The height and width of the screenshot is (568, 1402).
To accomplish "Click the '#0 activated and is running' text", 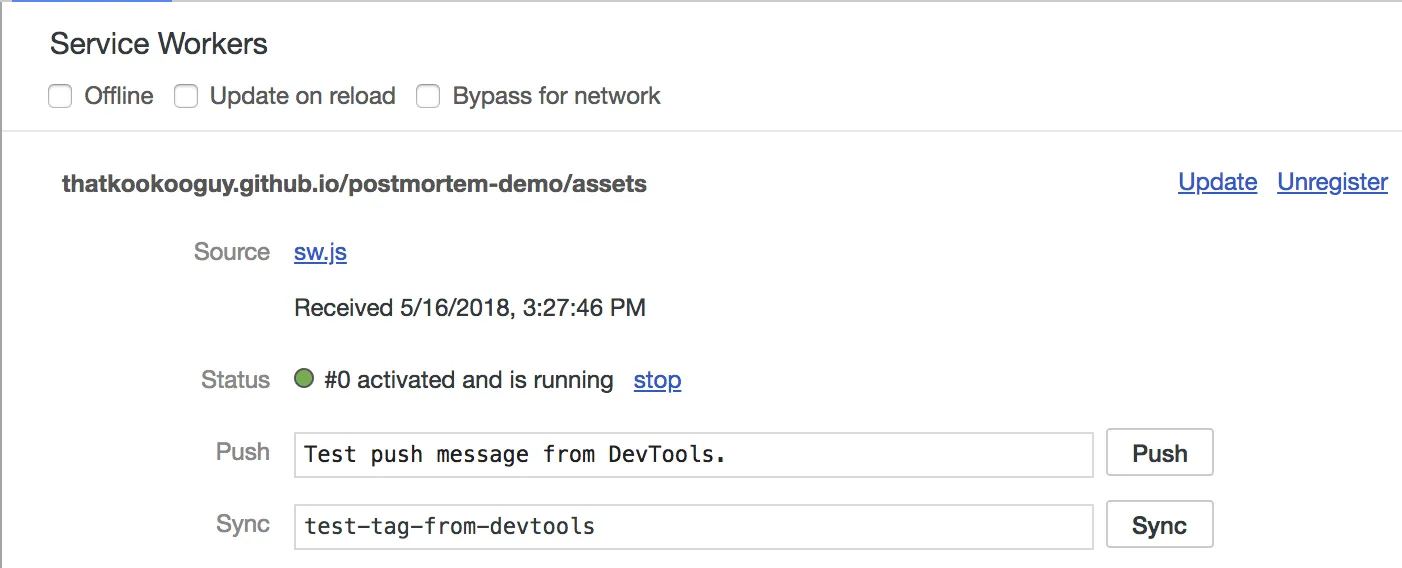I will pos(469,380).
